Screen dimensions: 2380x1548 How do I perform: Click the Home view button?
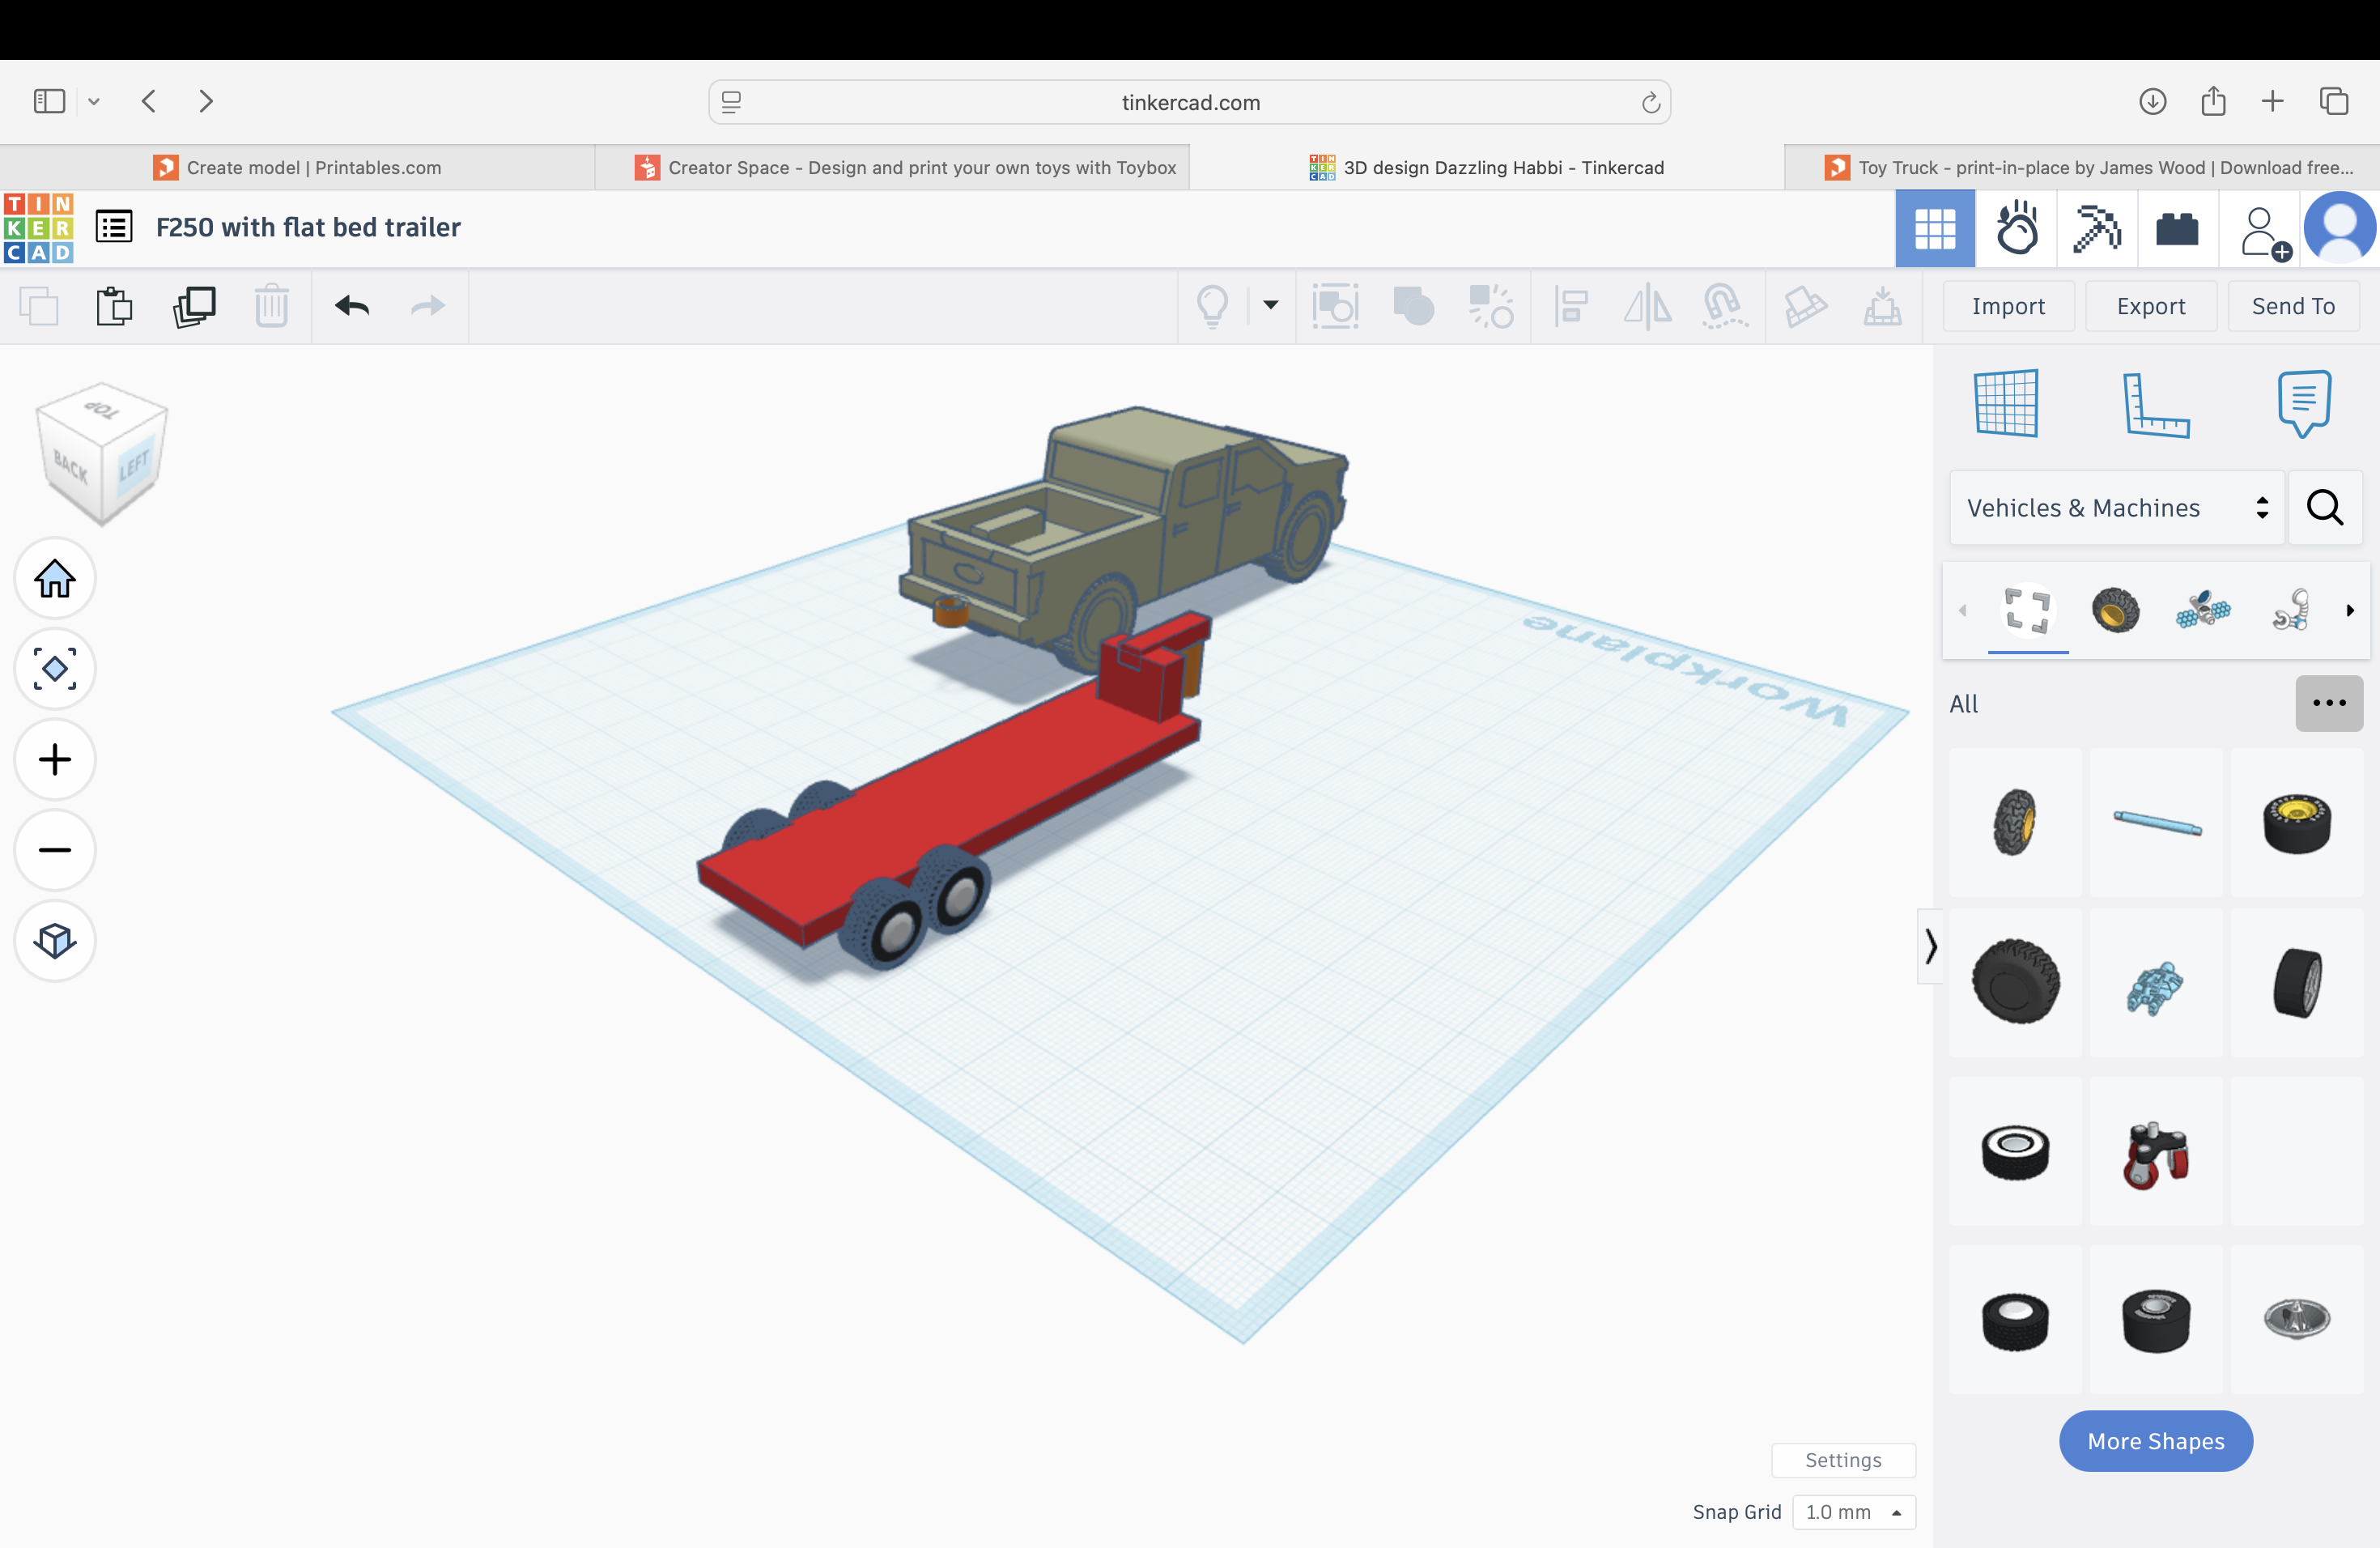(55, 578)
